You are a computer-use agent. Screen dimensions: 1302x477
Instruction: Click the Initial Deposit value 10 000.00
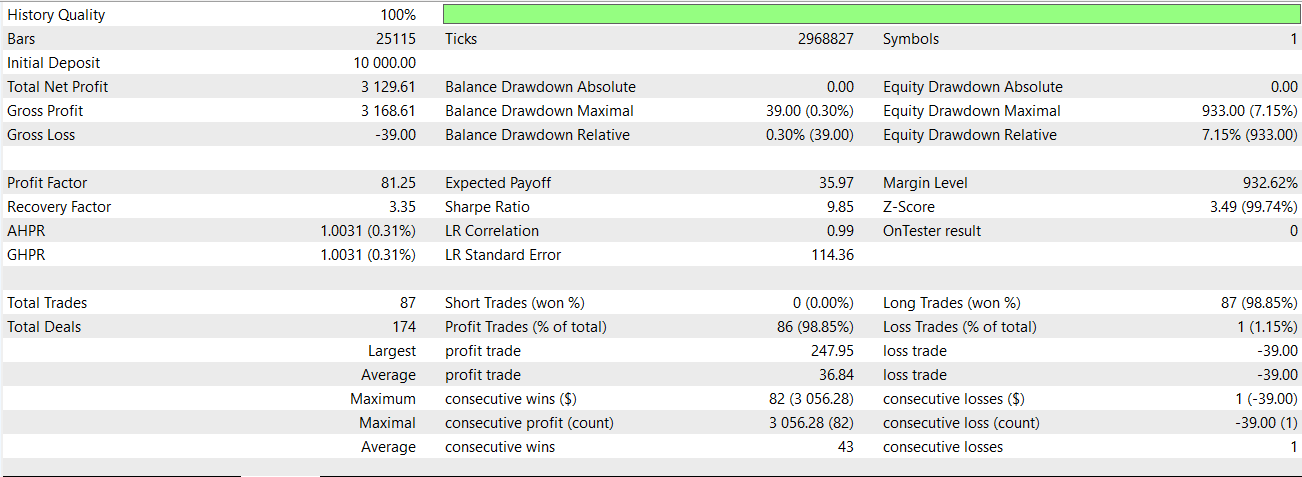click(379, 63)
